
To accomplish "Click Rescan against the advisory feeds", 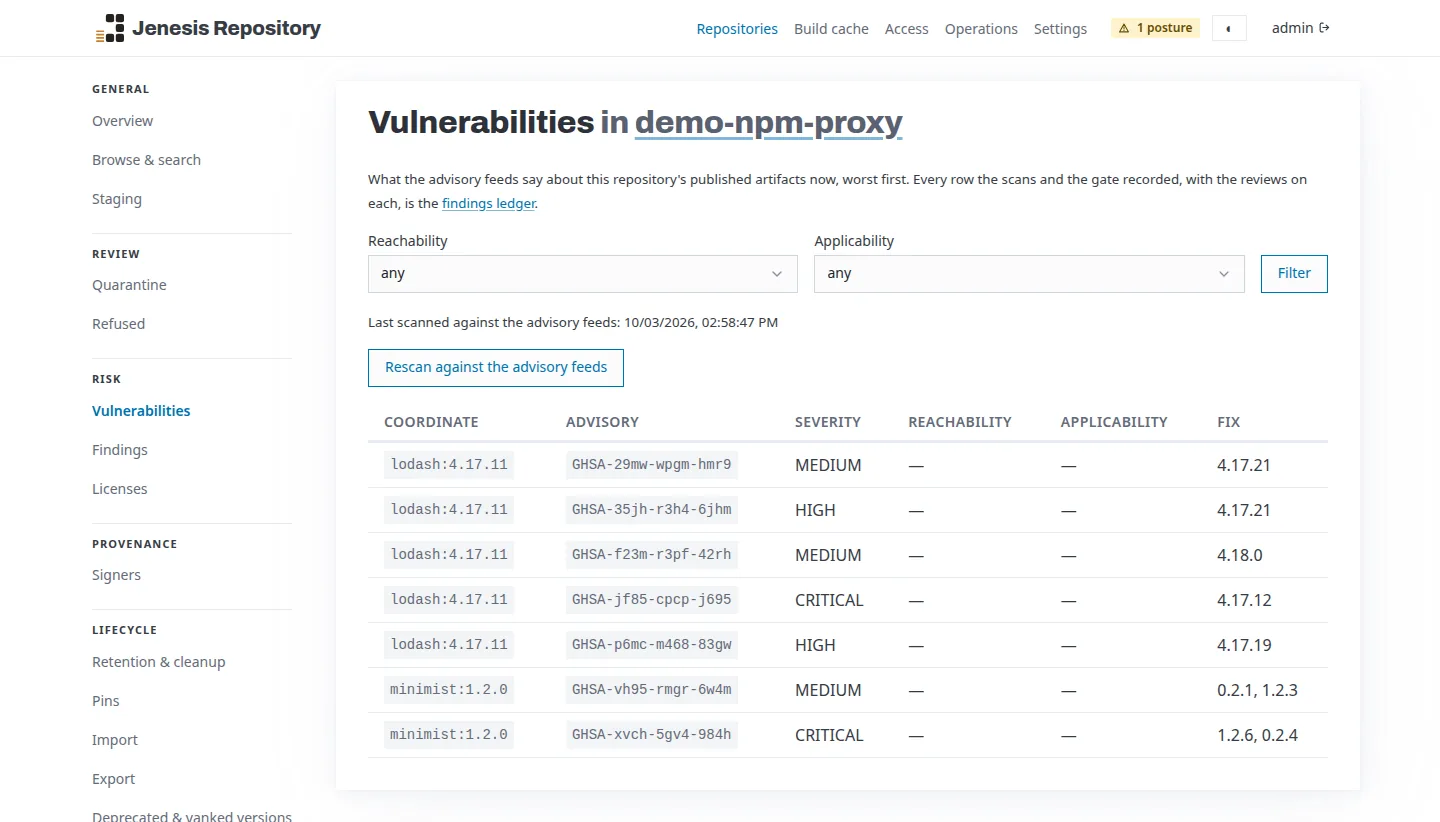I will (496, 367).
